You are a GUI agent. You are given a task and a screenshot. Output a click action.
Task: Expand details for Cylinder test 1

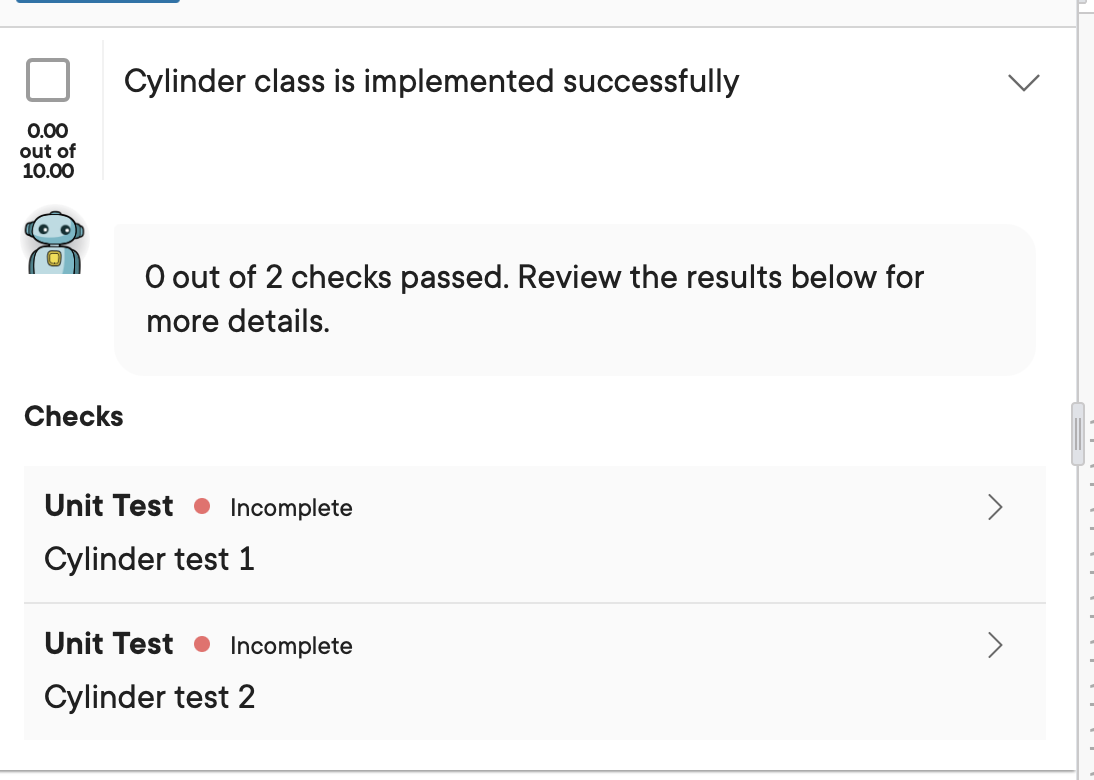point(994,507)
